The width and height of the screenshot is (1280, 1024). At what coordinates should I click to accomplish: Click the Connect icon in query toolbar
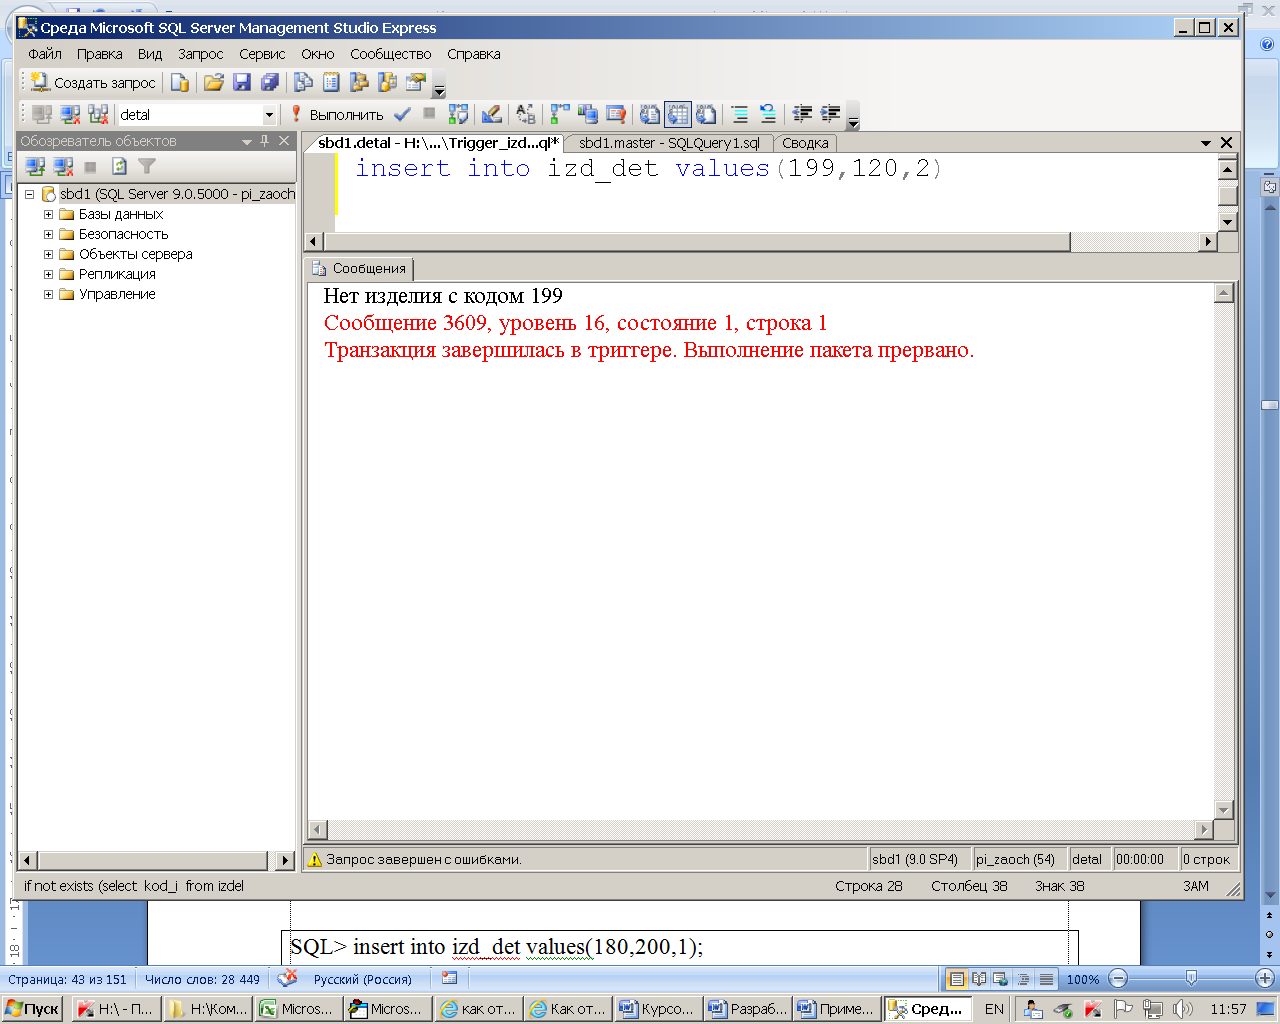click(x=41, y=115)
